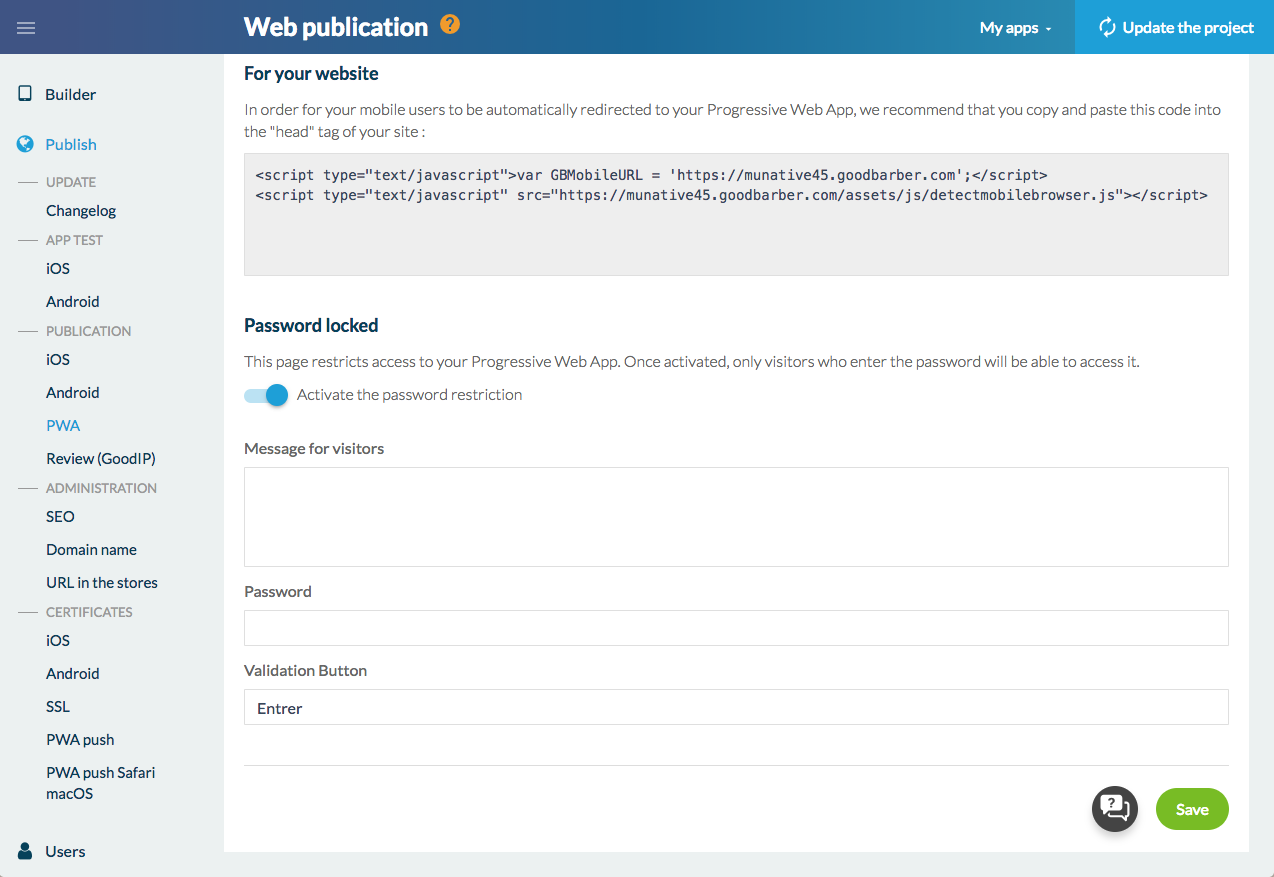Click the Users person icon
Screen dimensions: 1274x877
(26, 851)
